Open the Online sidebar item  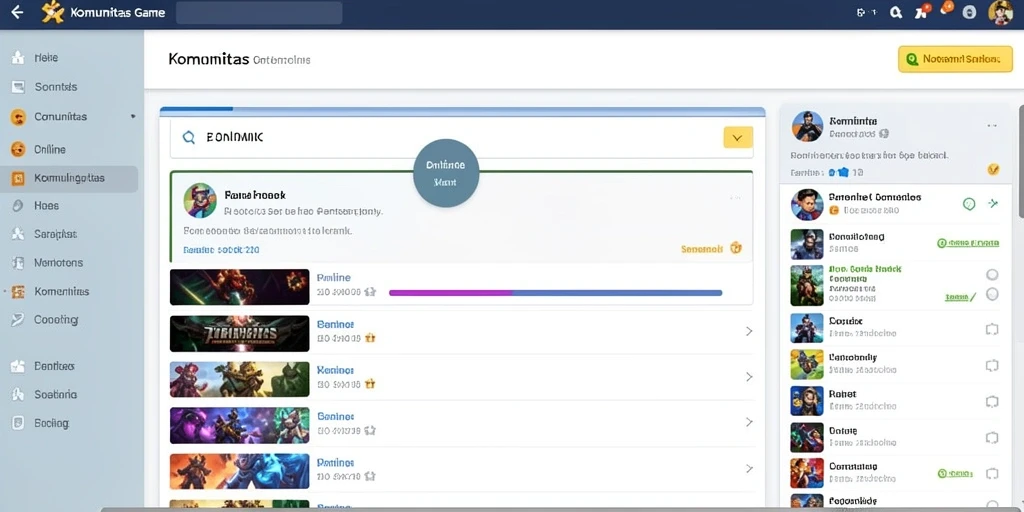coord(50,150)
